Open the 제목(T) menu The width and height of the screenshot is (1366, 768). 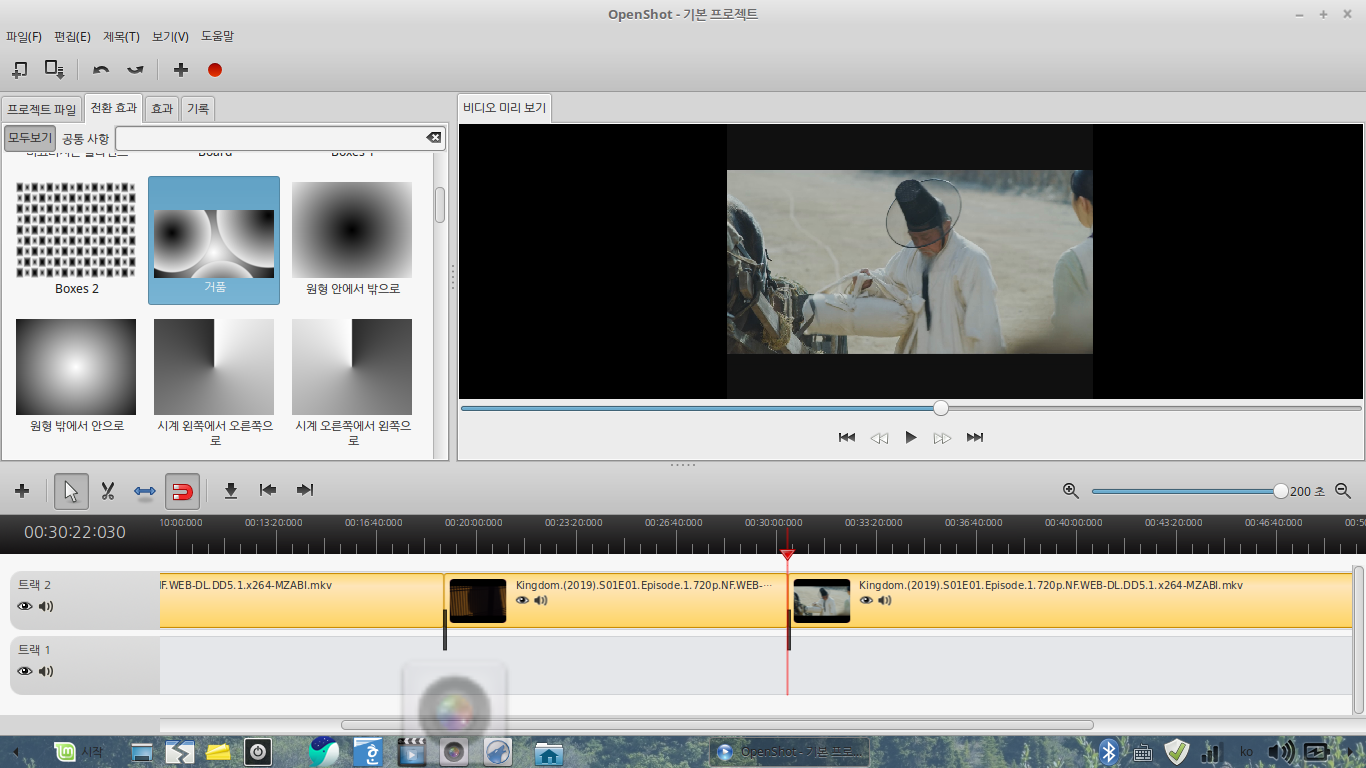pyautogui.click(x=121, y=37)
